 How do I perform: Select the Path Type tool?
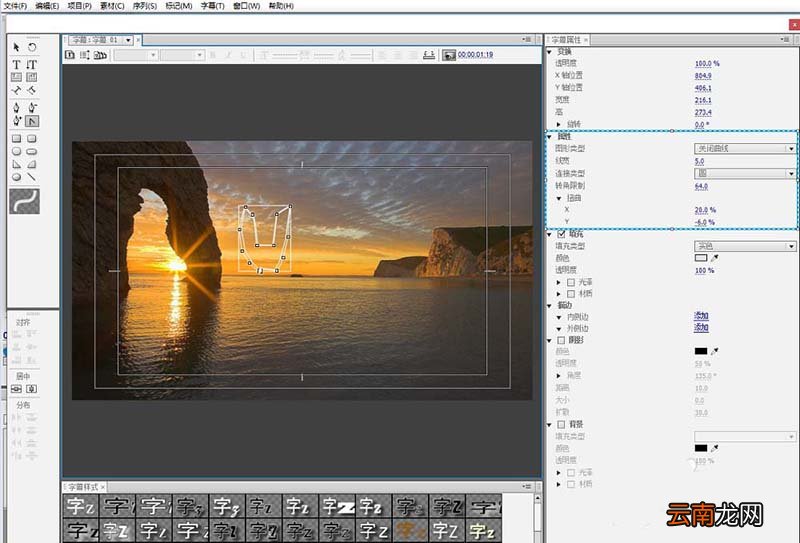click(16, 90)
